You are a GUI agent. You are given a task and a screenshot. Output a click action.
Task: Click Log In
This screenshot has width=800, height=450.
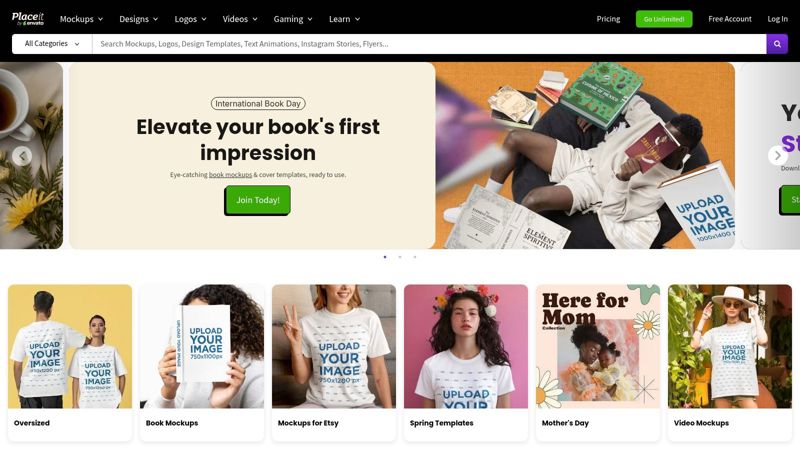[778, 19]
